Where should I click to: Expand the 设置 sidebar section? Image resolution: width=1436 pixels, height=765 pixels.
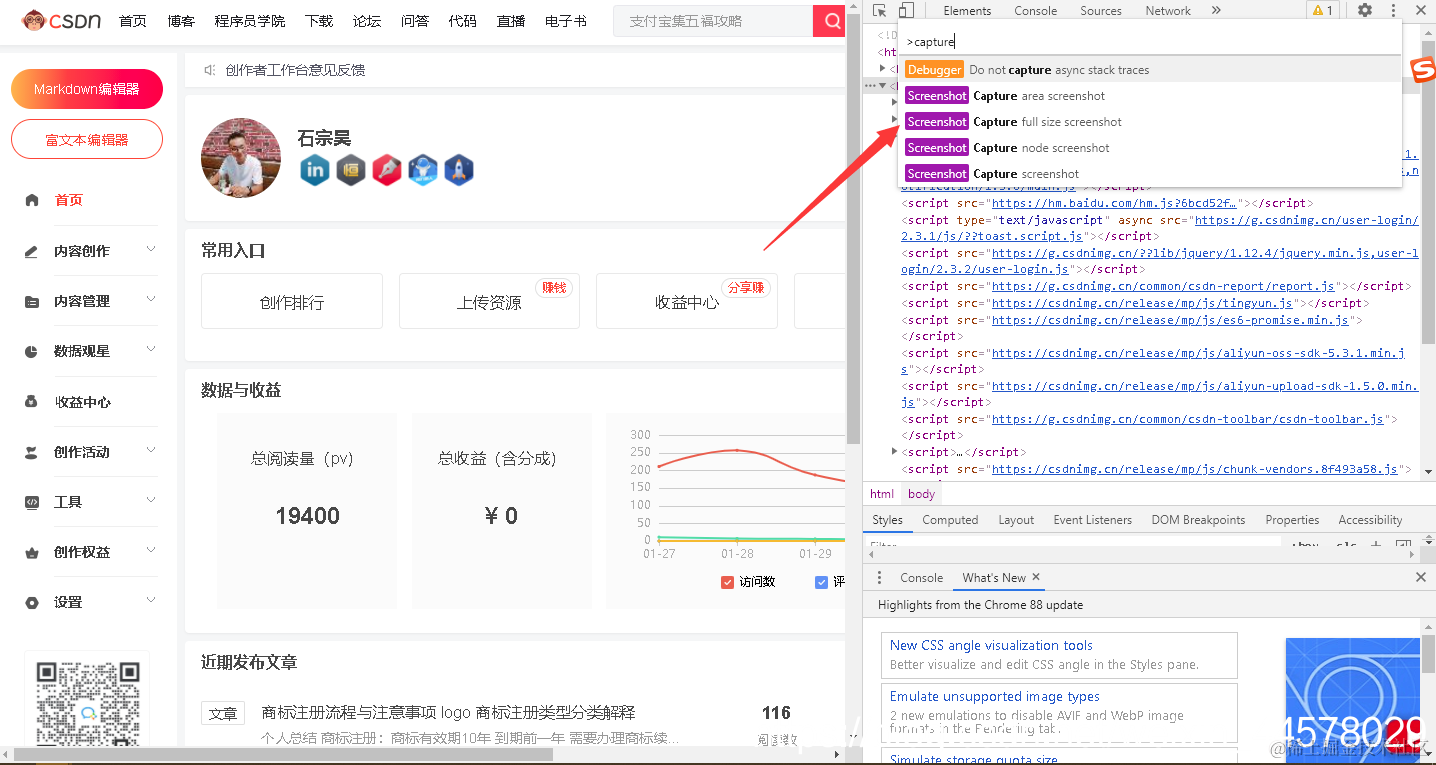(151, 600)
